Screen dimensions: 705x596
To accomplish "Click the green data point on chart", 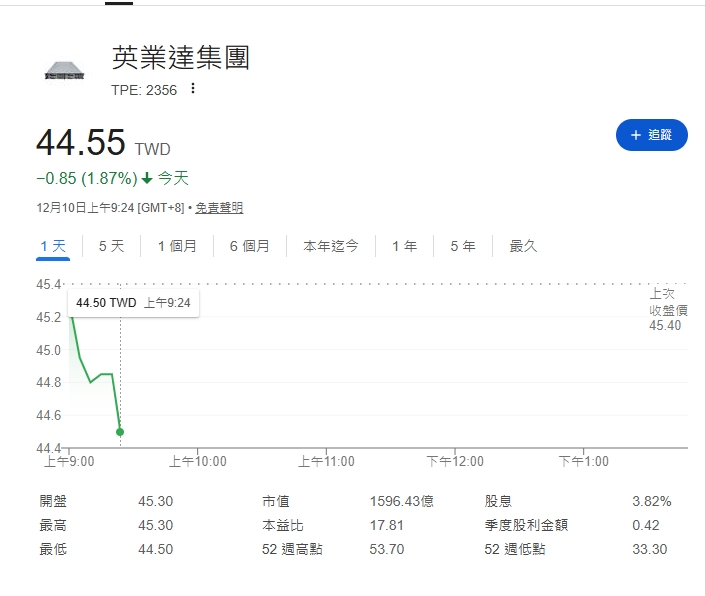I will tap(120, 432).
